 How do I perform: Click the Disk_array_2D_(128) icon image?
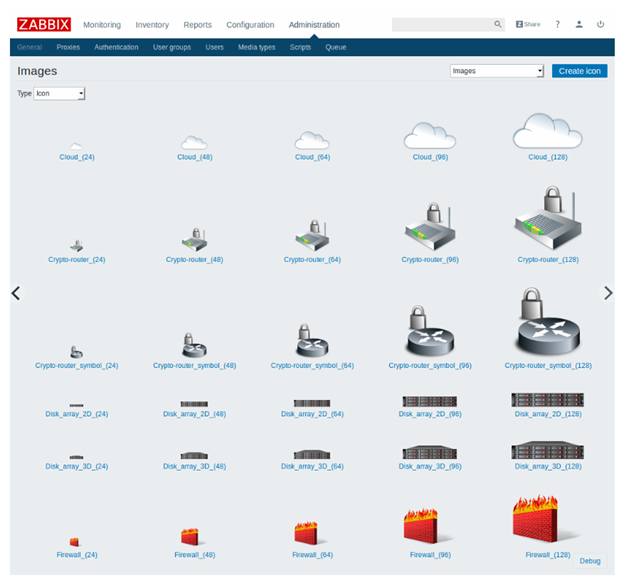(x=548, y=400)
